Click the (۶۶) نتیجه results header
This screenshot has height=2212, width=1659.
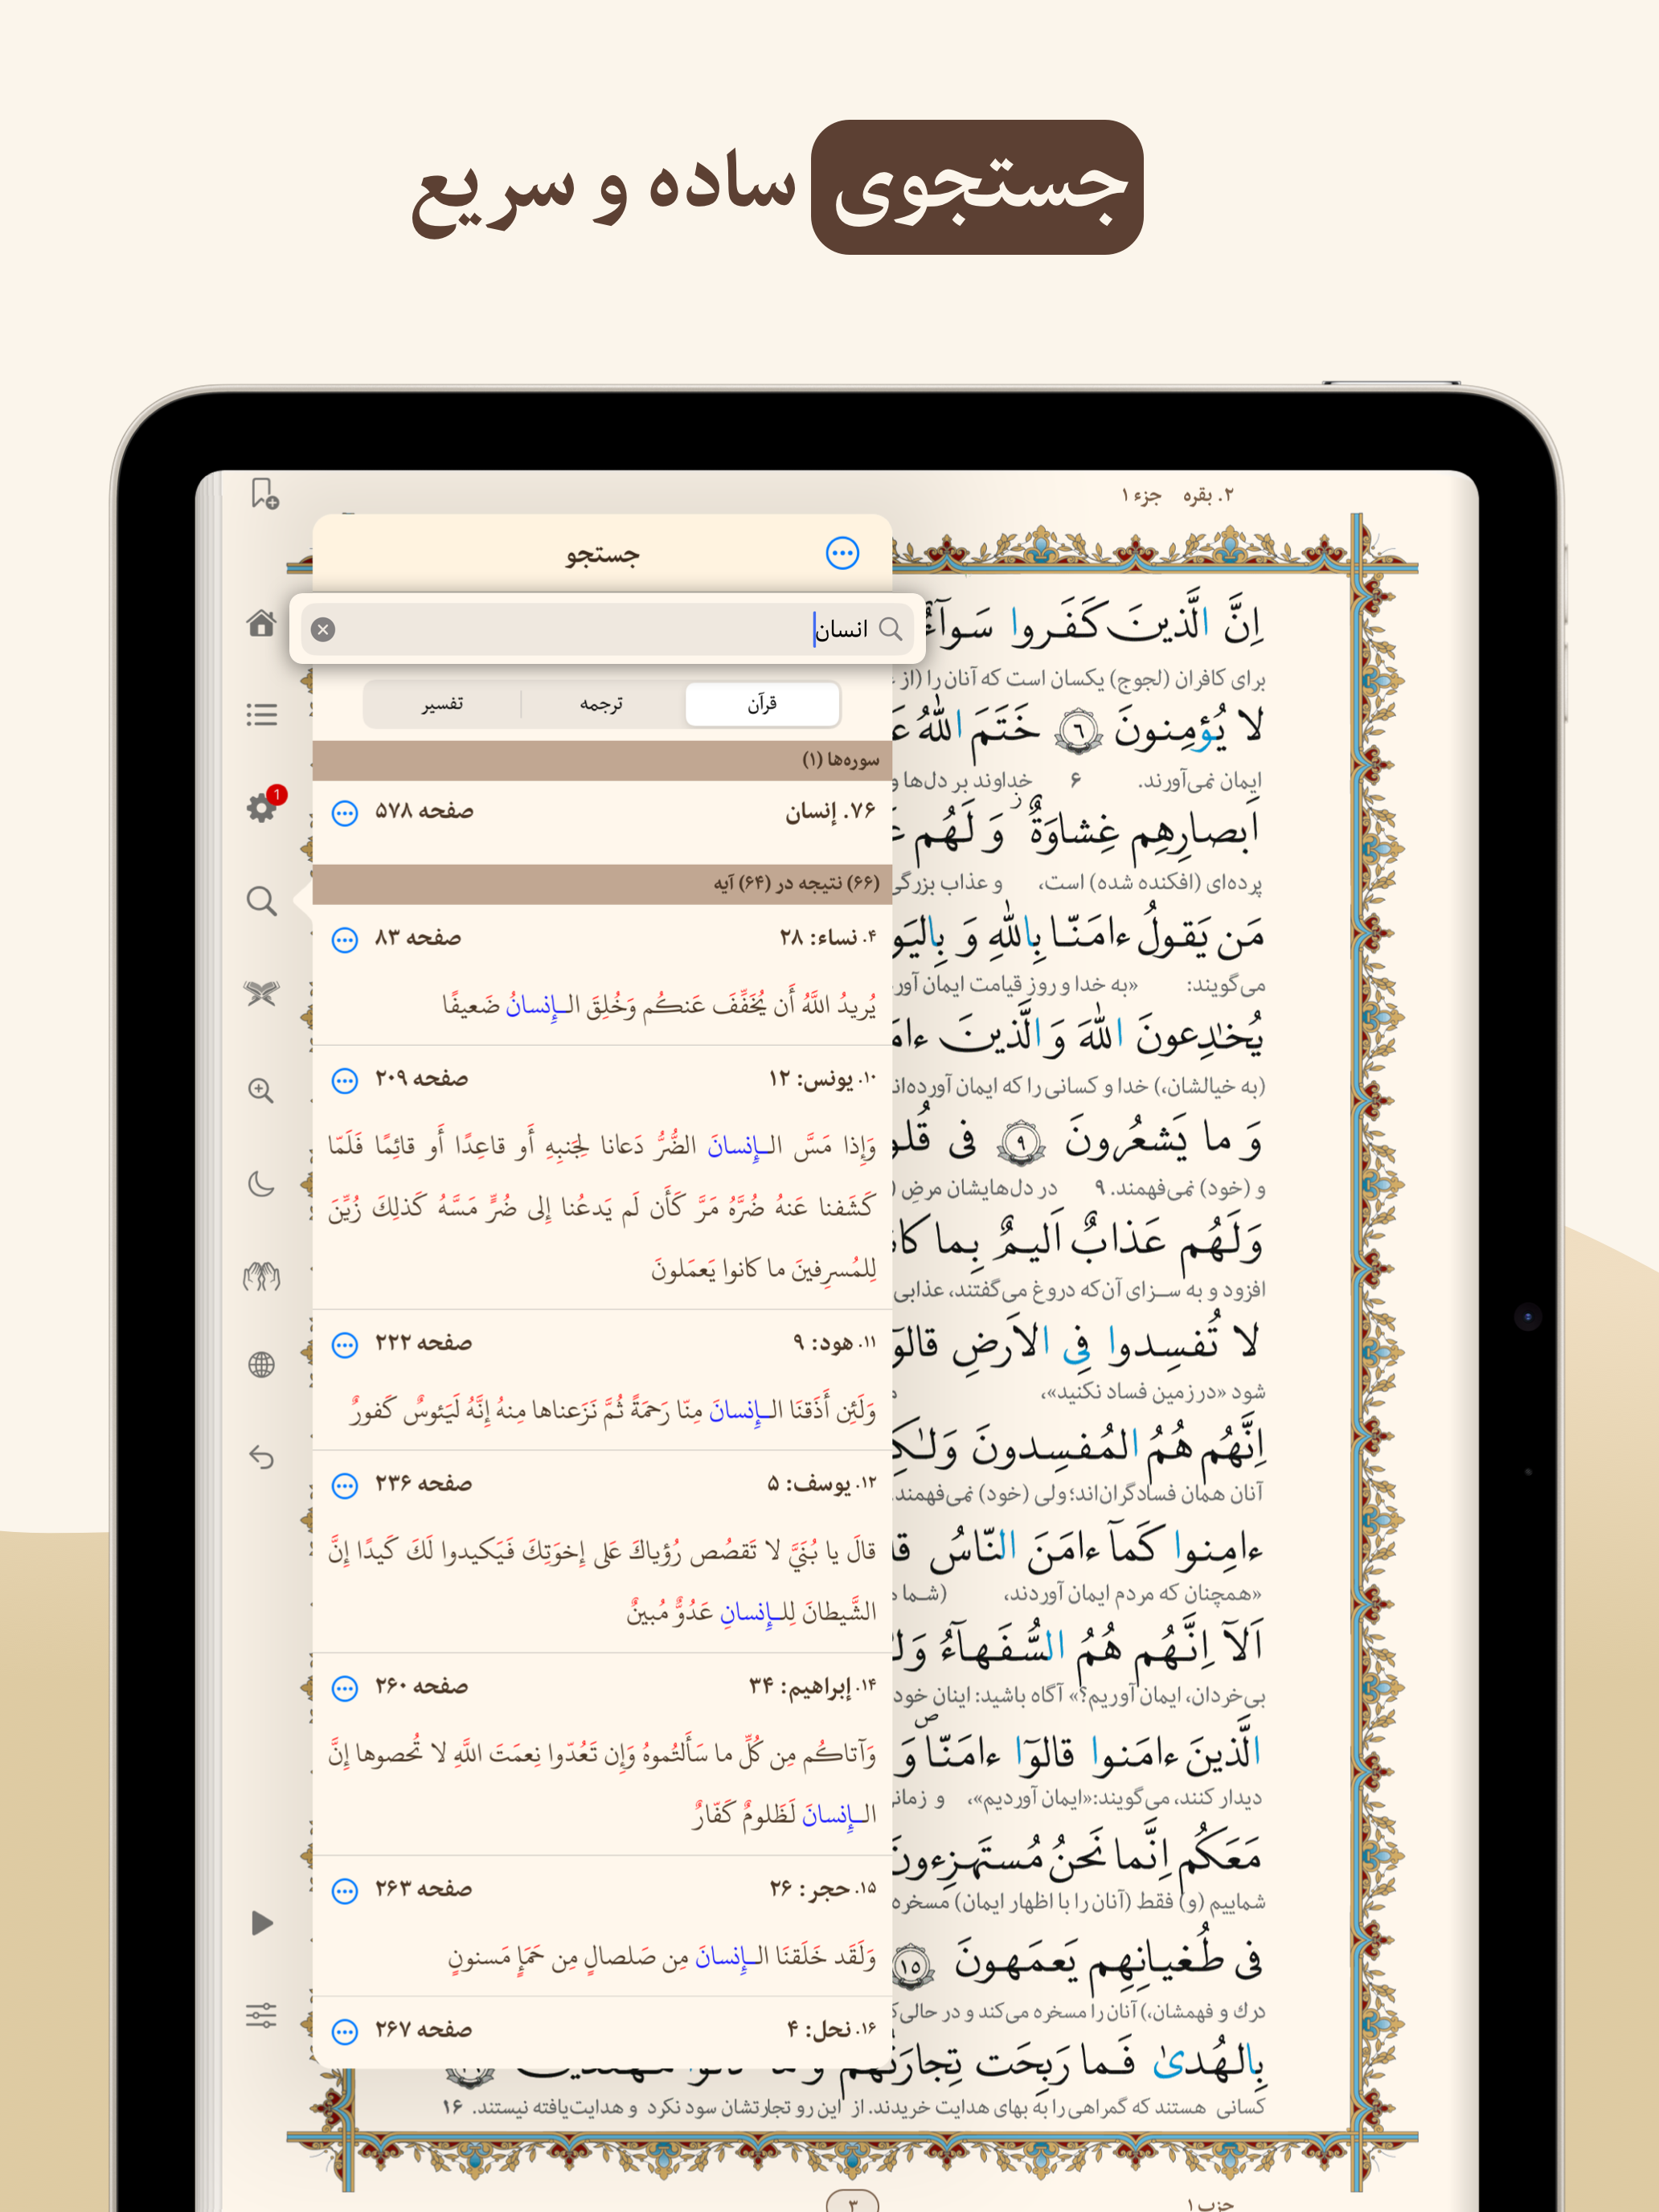[602, 884]
